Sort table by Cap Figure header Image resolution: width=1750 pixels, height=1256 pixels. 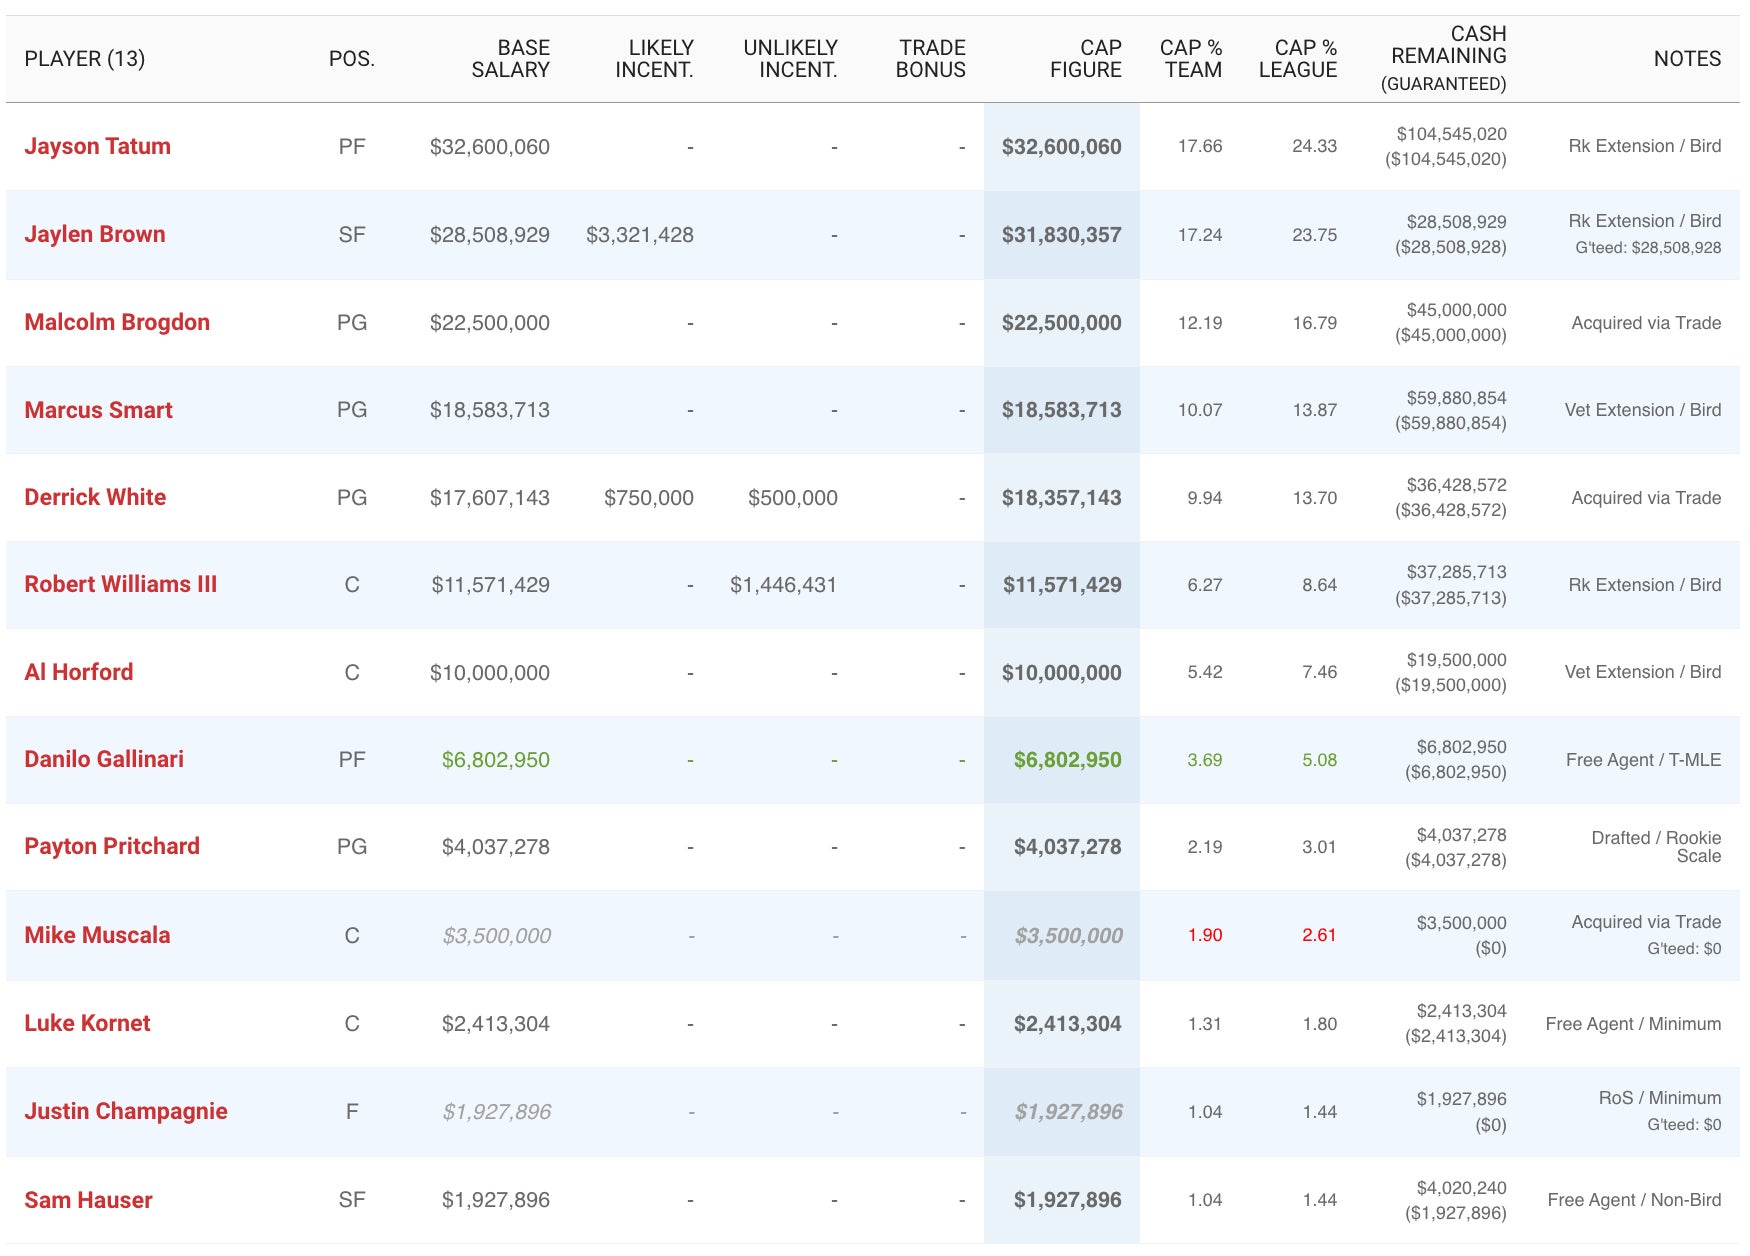tap(1085, 59)
